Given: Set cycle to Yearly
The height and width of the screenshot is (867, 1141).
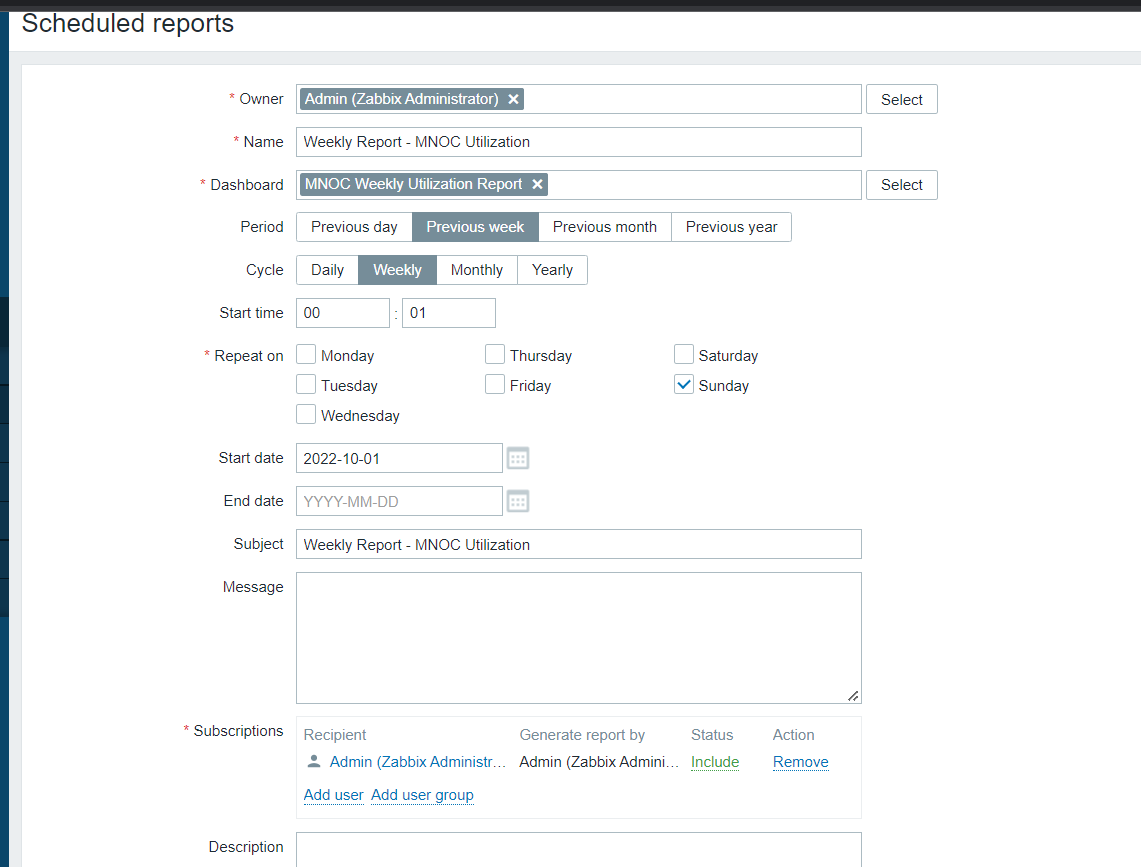Looking at the screenshot, I should tap(552, 270).
